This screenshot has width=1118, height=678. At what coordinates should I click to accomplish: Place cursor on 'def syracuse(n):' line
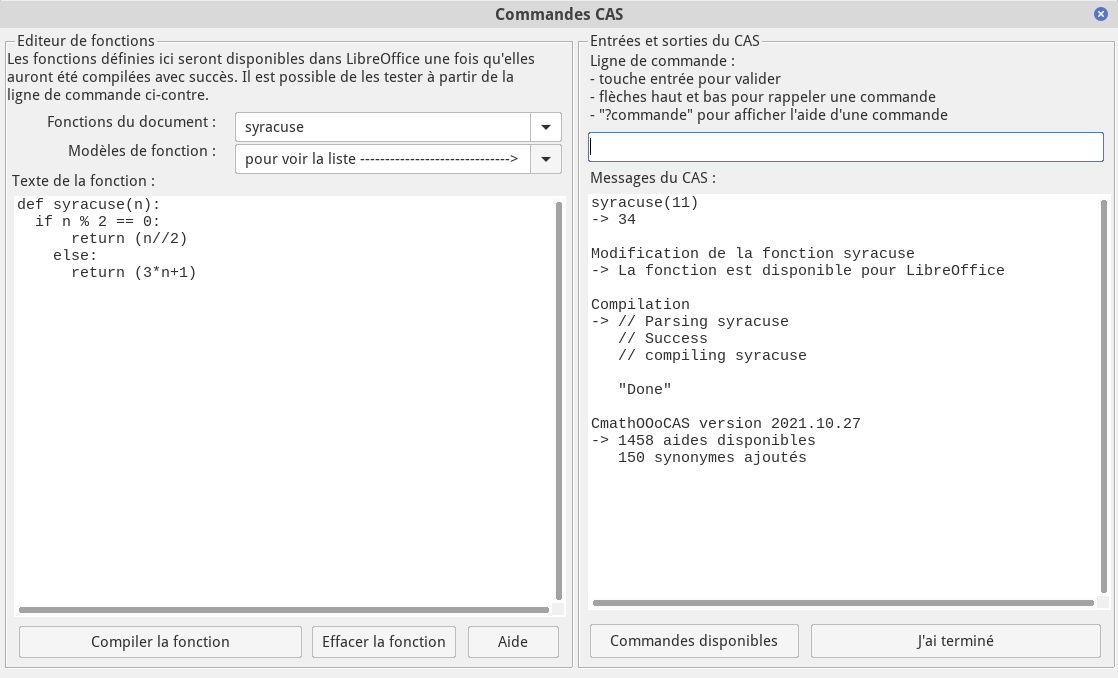[88, 204]
